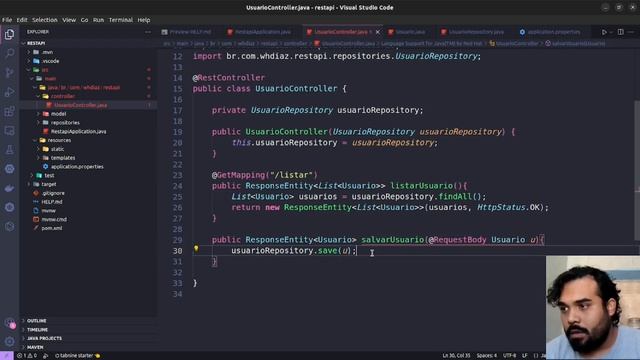Open the Testing flask view
The height and width of the screenshot is (360, 640).
pyautogui.click(x=9, y=150)
